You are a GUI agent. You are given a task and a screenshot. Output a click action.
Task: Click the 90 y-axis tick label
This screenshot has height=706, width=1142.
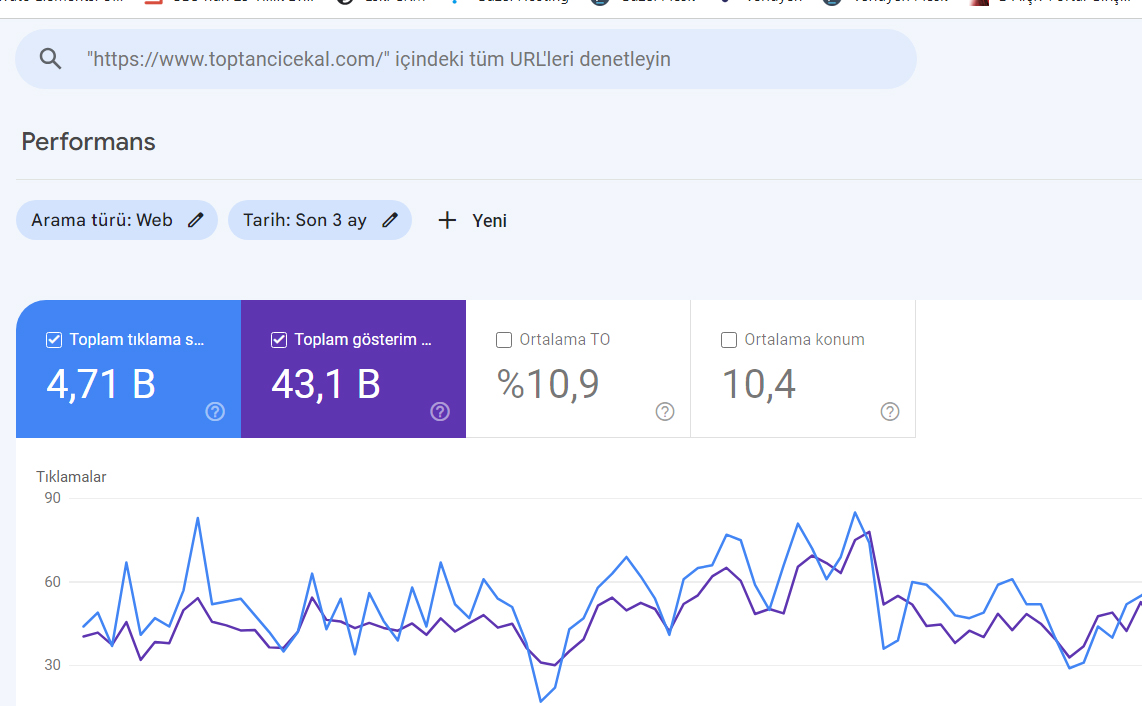52,498
